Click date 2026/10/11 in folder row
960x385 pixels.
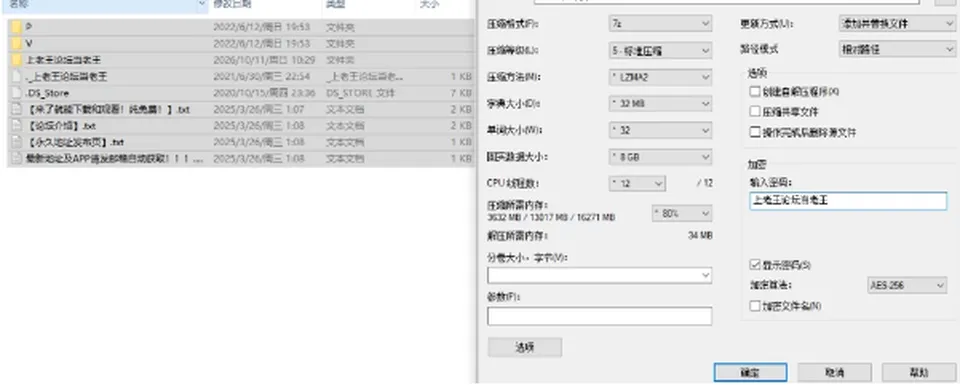pos(264,60)
